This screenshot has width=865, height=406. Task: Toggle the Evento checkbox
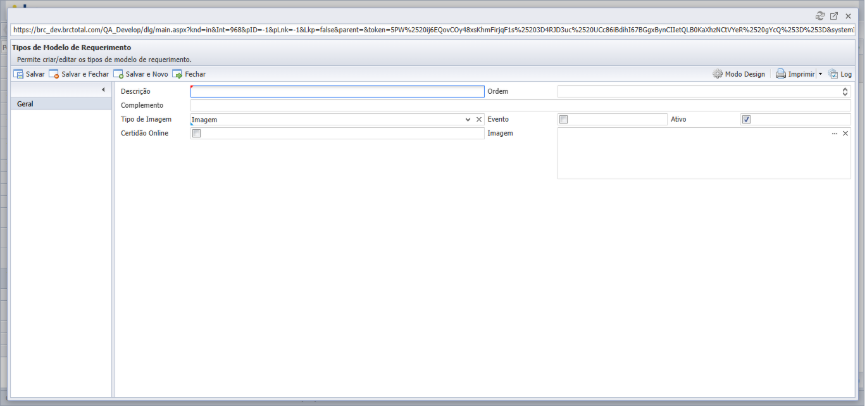tap(563, 119)
